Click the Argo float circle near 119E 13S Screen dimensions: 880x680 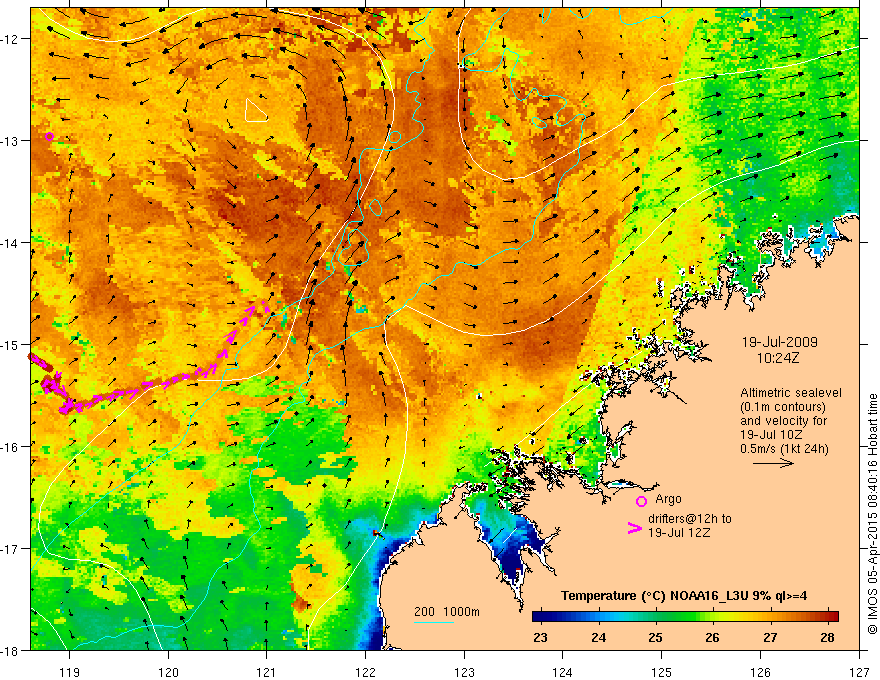click(49, 136)
